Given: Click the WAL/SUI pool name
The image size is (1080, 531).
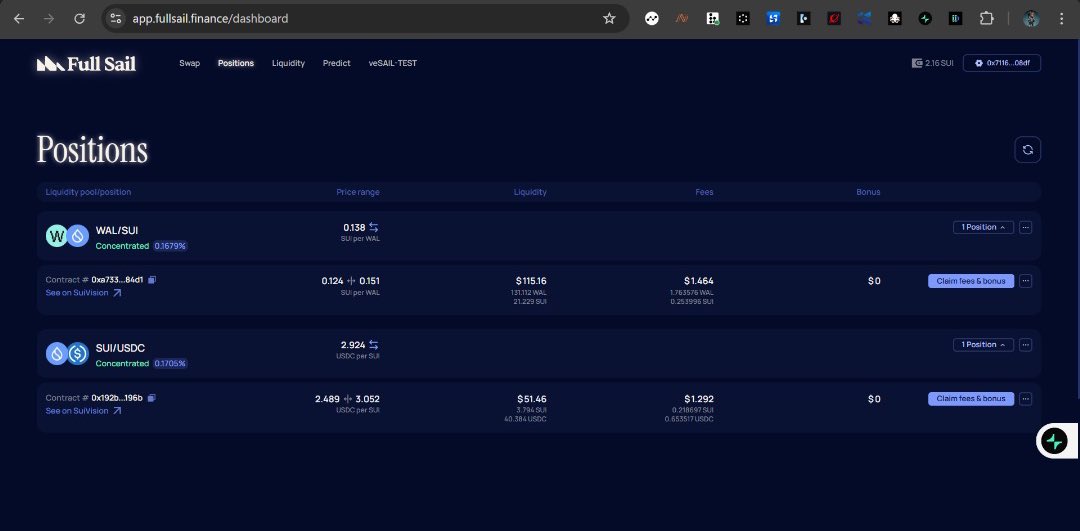Looking at the screenshot, I should click(117, 230).
